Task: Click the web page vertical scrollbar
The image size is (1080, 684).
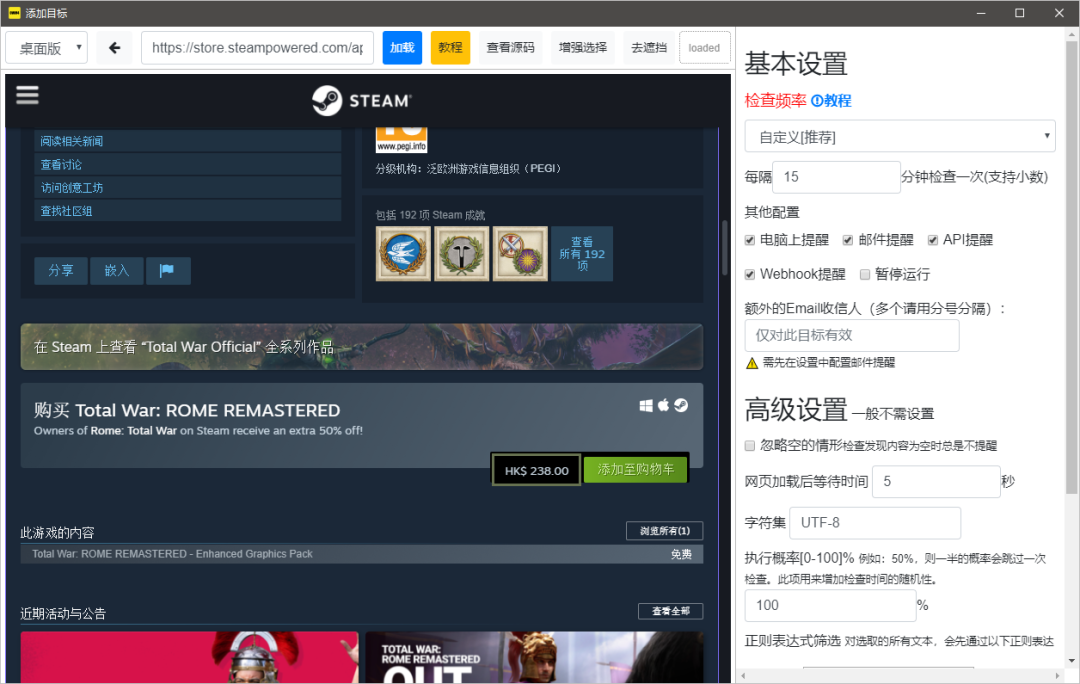Action: click(x=724, y=248)
